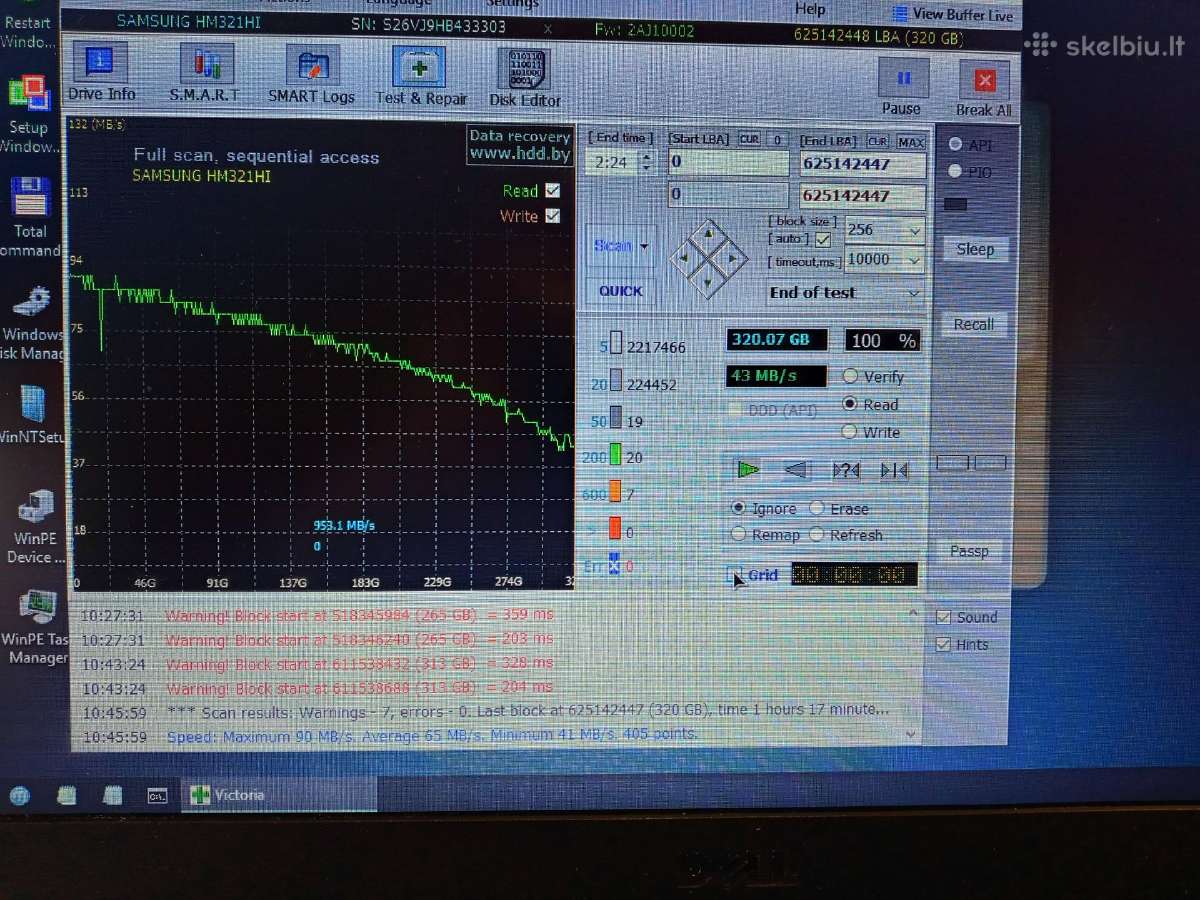The width and height of the screenshot is (1200, 900).
Task: Open WinPE Task Manager desktop icon
Action: coord(37,628)
